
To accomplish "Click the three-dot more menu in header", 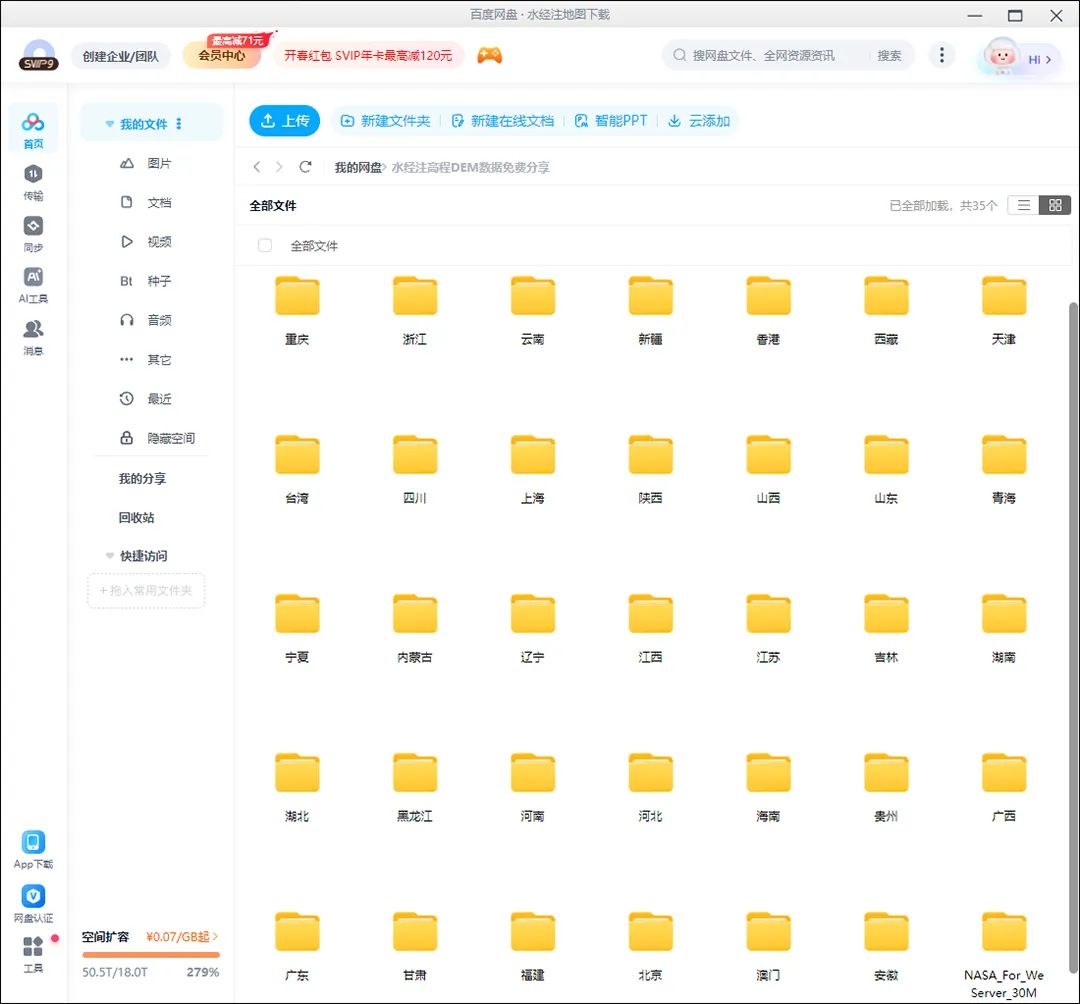I will click(942, 54).
